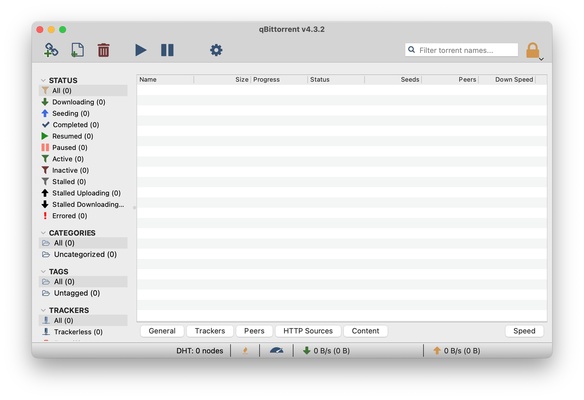Select the Seeding (0) filter
This screenshot has height=400, width=584.
[83, 113]
